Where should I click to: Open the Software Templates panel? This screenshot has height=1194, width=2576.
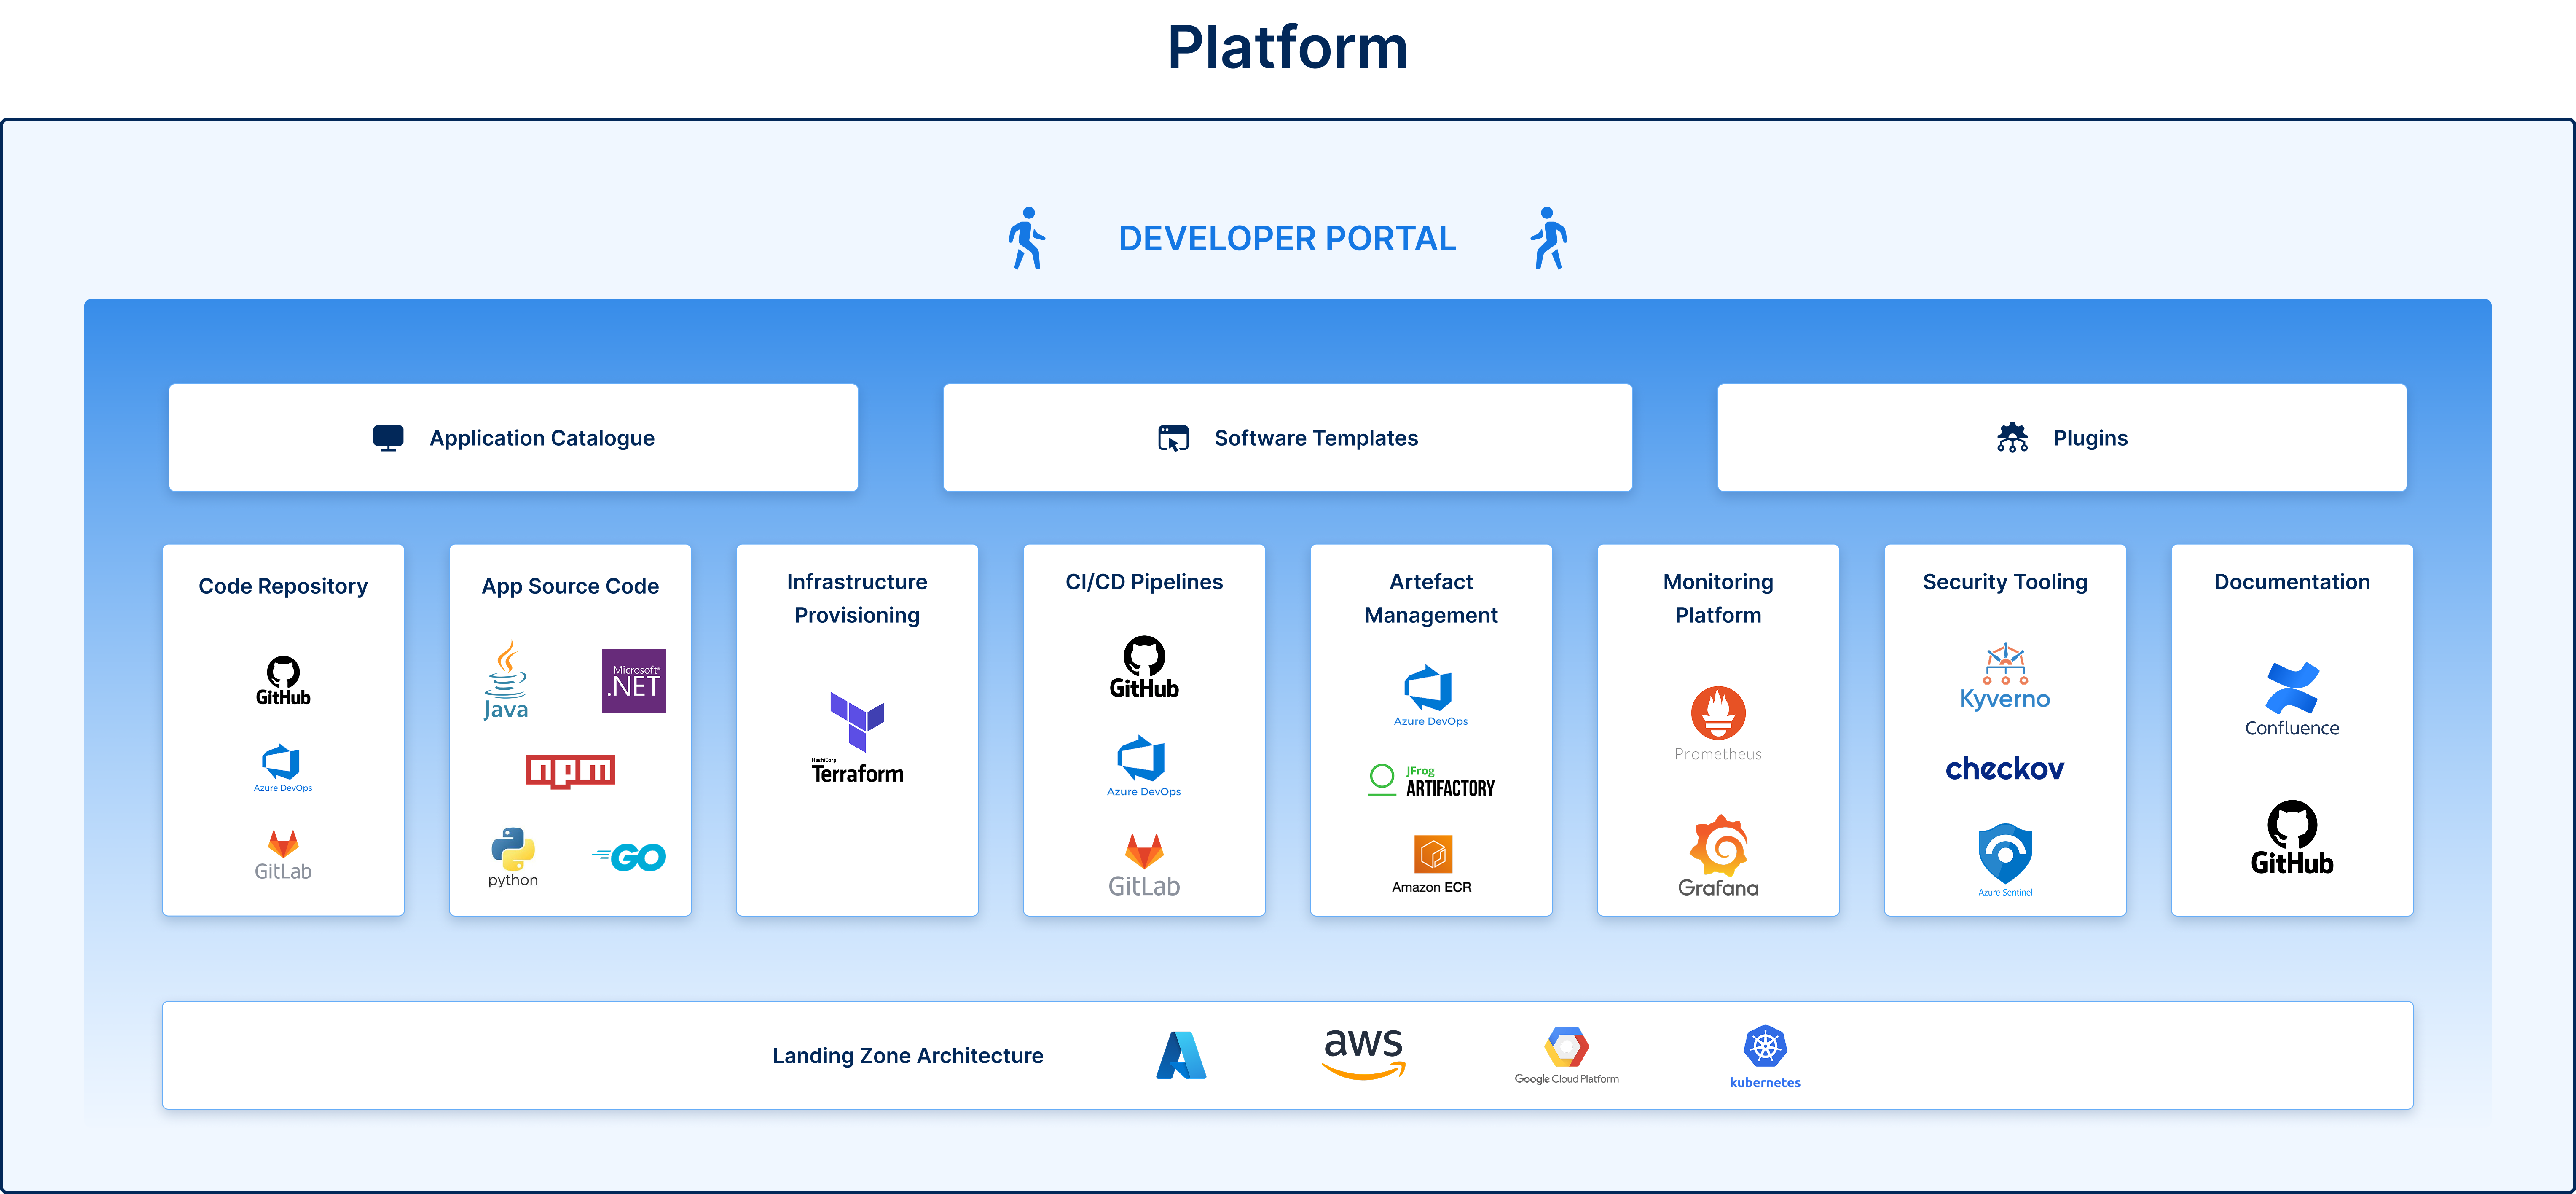1287,438
